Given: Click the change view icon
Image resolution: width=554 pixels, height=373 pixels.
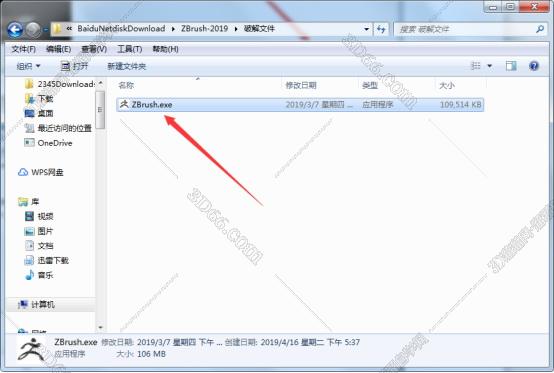Looking at the screenshot, I should pos(476,66).
